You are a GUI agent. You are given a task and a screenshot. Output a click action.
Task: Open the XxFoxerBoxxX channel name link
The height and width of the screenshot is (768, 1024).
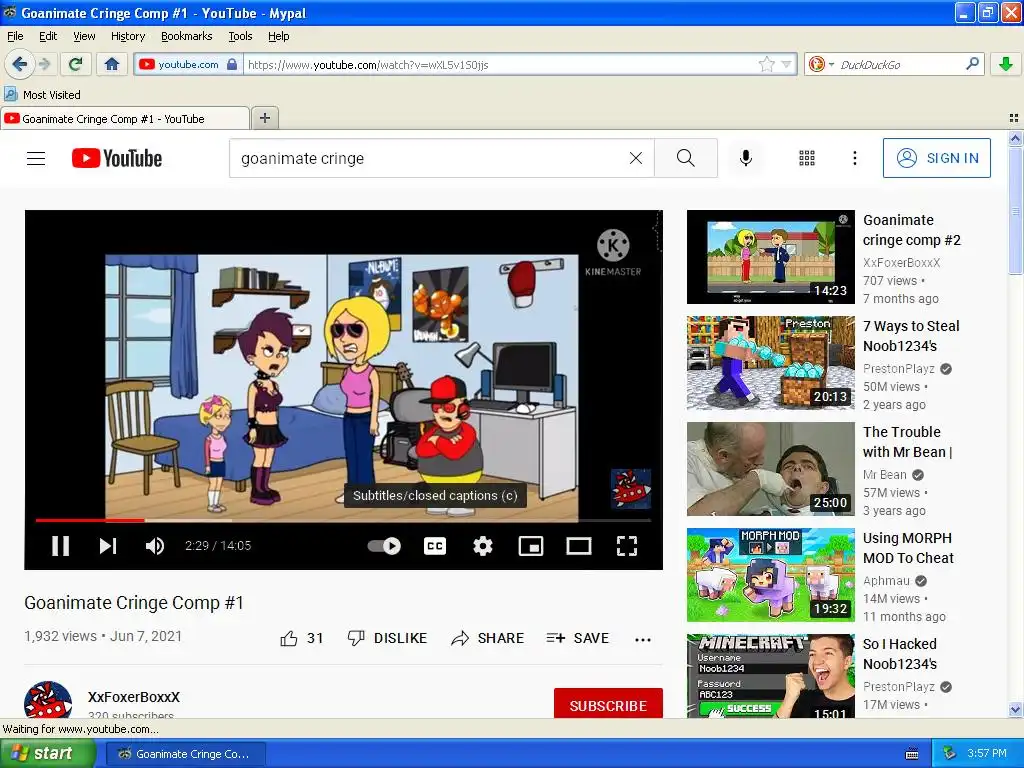tap(134, 697)
